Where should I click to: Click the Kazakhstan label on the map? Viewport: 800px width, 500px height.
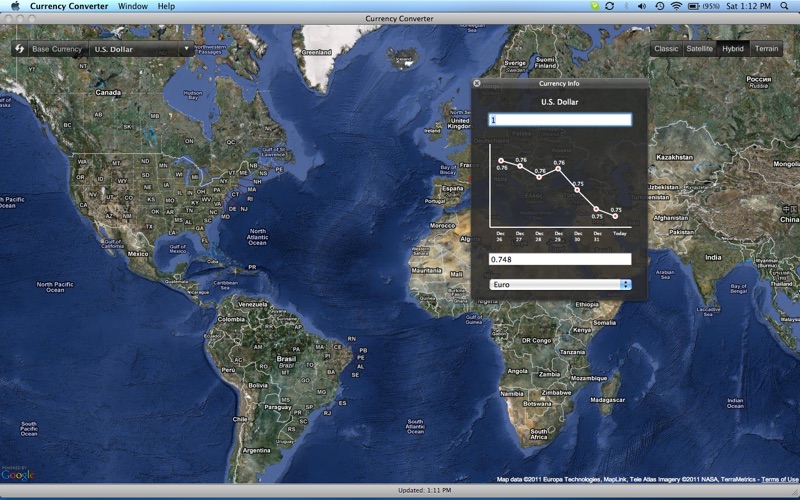click(674, 157)
